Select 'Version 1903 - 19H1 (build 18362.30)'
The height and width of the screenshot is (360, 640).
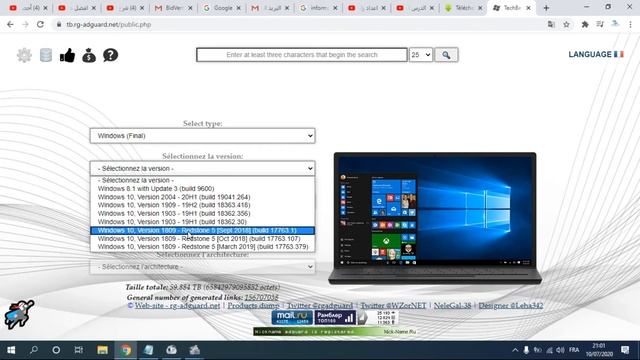click(x=202, y=222)
